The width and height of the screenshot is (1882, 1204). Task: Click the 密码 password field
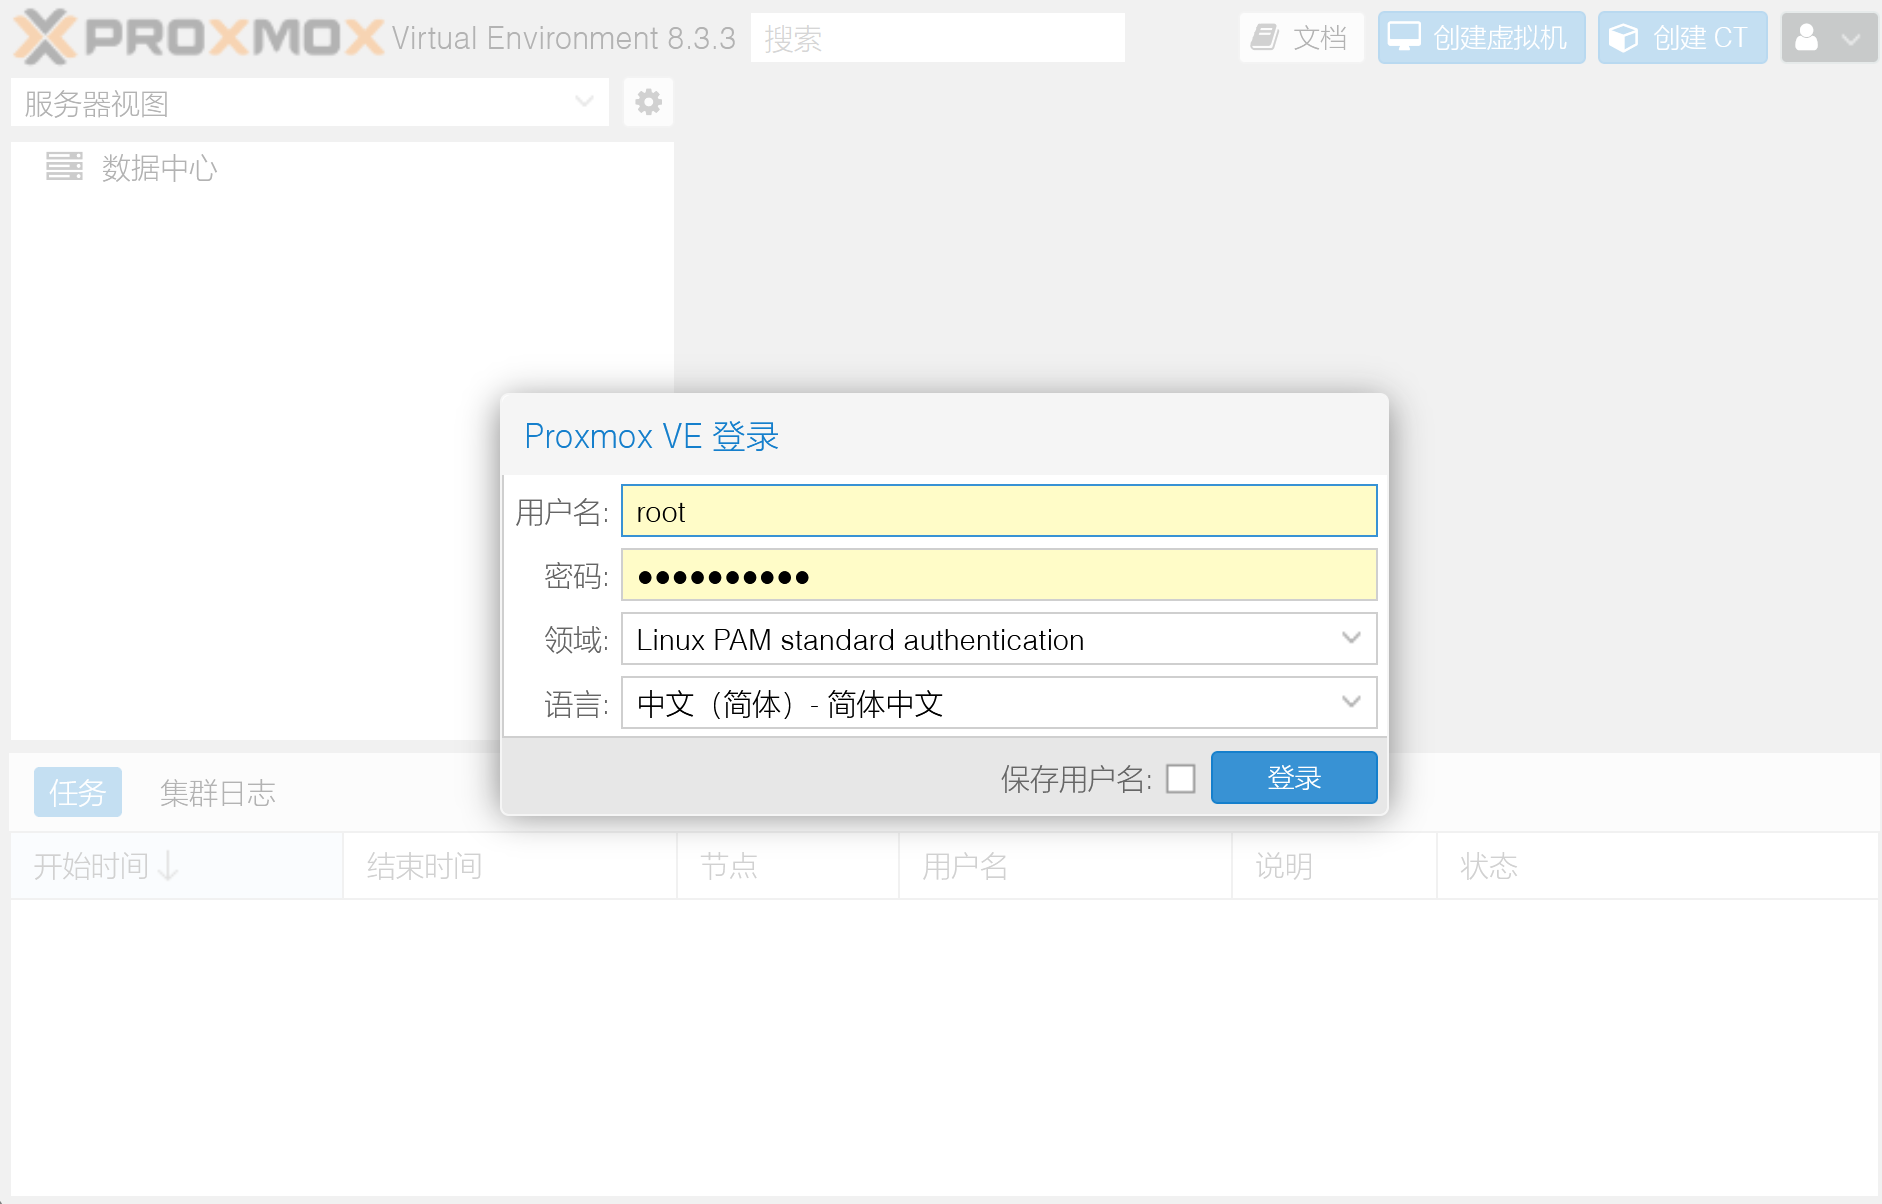click(x=999, y=575)
